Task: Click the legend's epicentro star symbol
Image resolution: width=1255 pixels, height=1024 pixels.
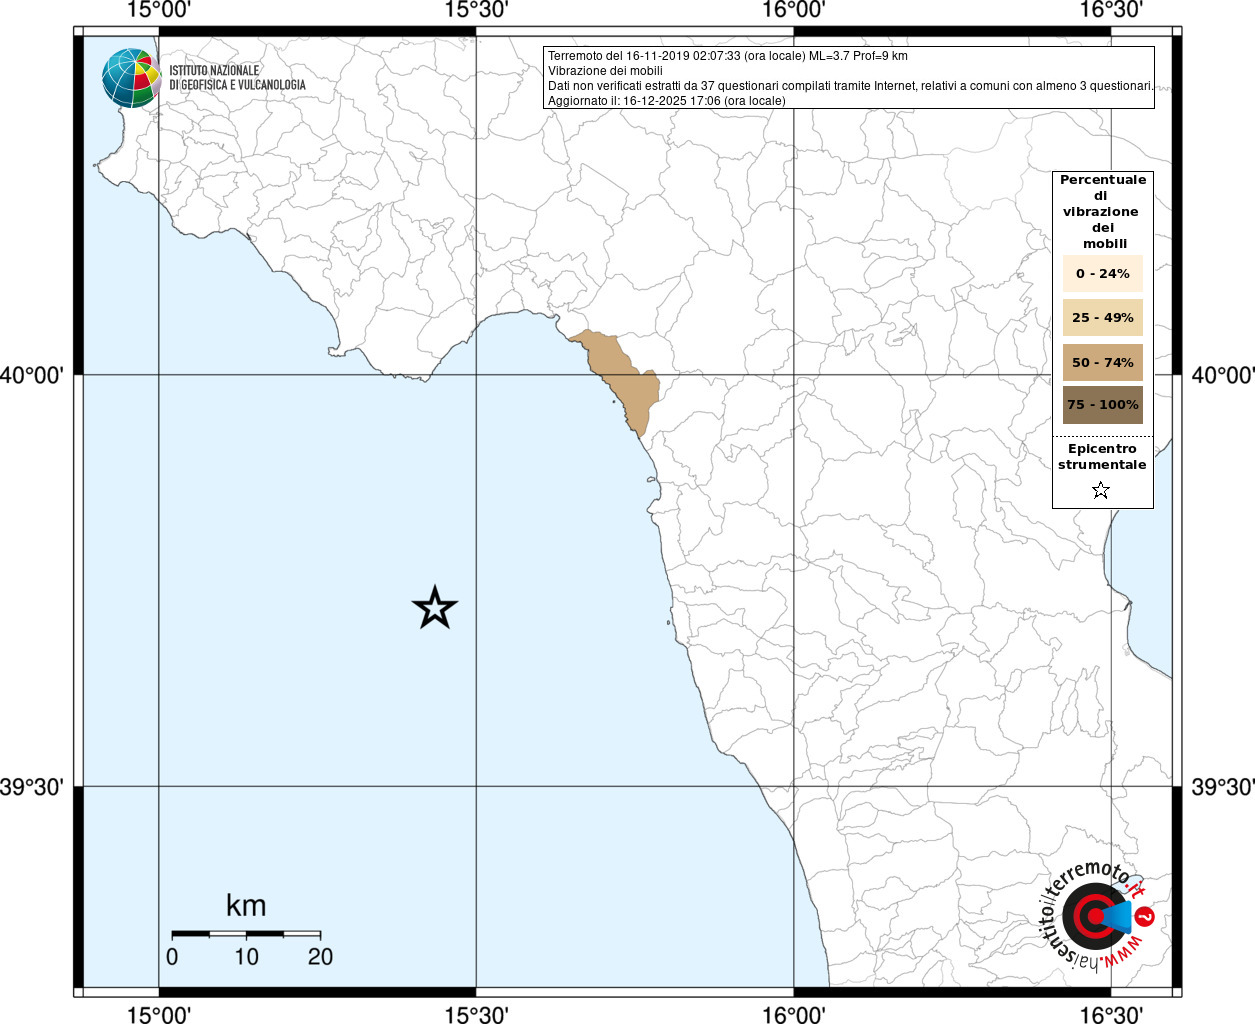Action: pyautogui.click(x=1101, y=490)
